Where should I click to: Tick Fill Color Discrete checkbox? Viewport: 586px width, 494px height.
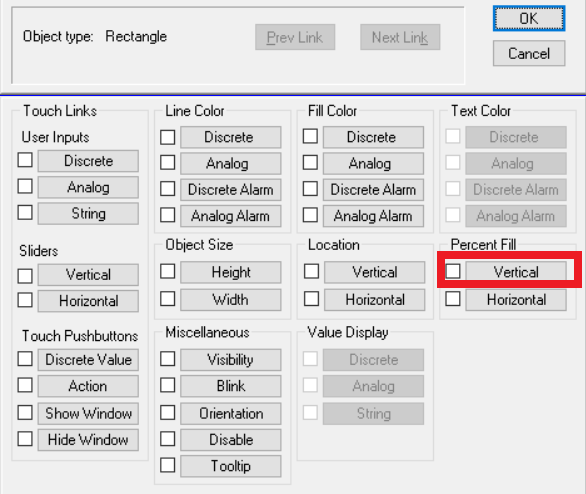[310, 136]
